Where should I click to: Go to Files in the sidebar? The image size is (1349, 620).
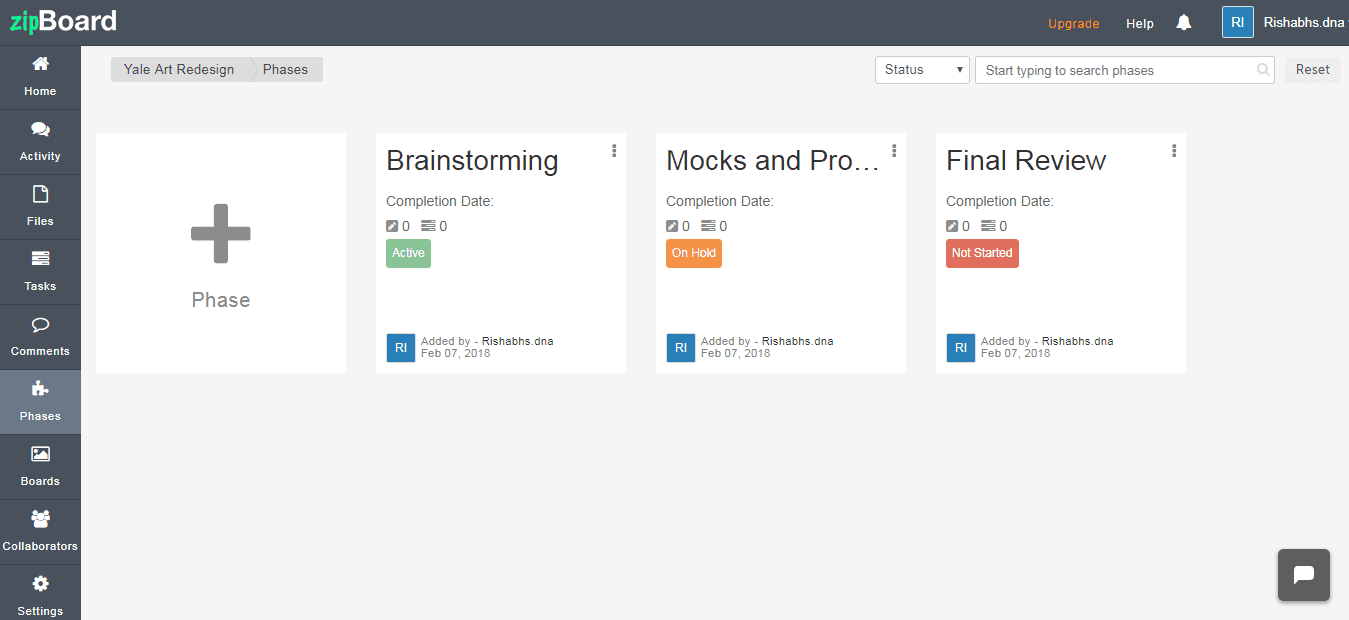[x=40, y=207]
